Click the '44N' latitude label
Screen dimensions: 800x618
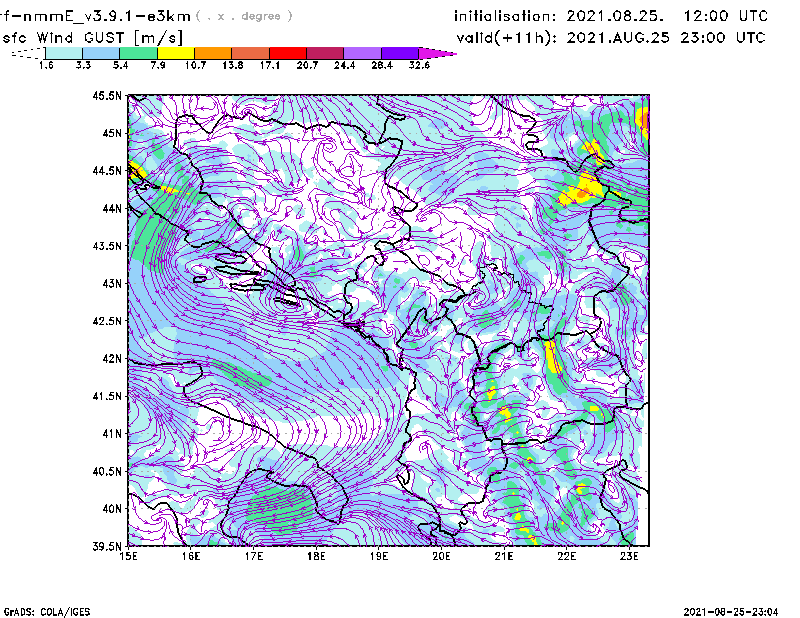pyautogui.click(x=112, y=208)
